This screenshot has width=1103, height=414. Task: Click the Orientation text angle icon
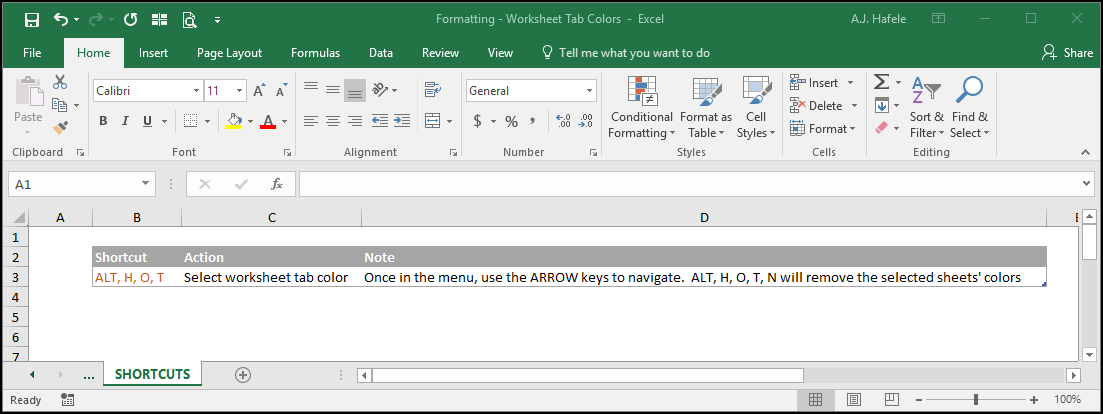pos(381,90)
